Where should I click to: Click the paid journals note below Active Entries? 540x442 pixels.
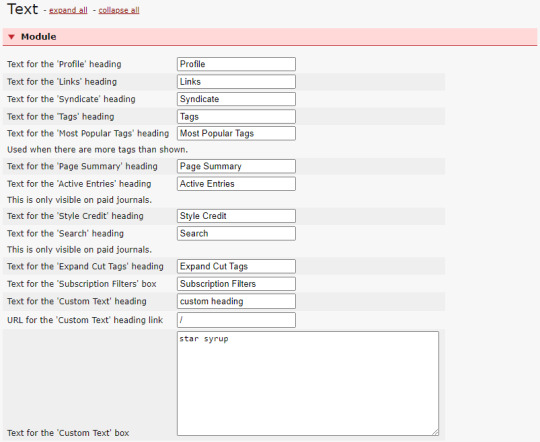coord(80,200)
